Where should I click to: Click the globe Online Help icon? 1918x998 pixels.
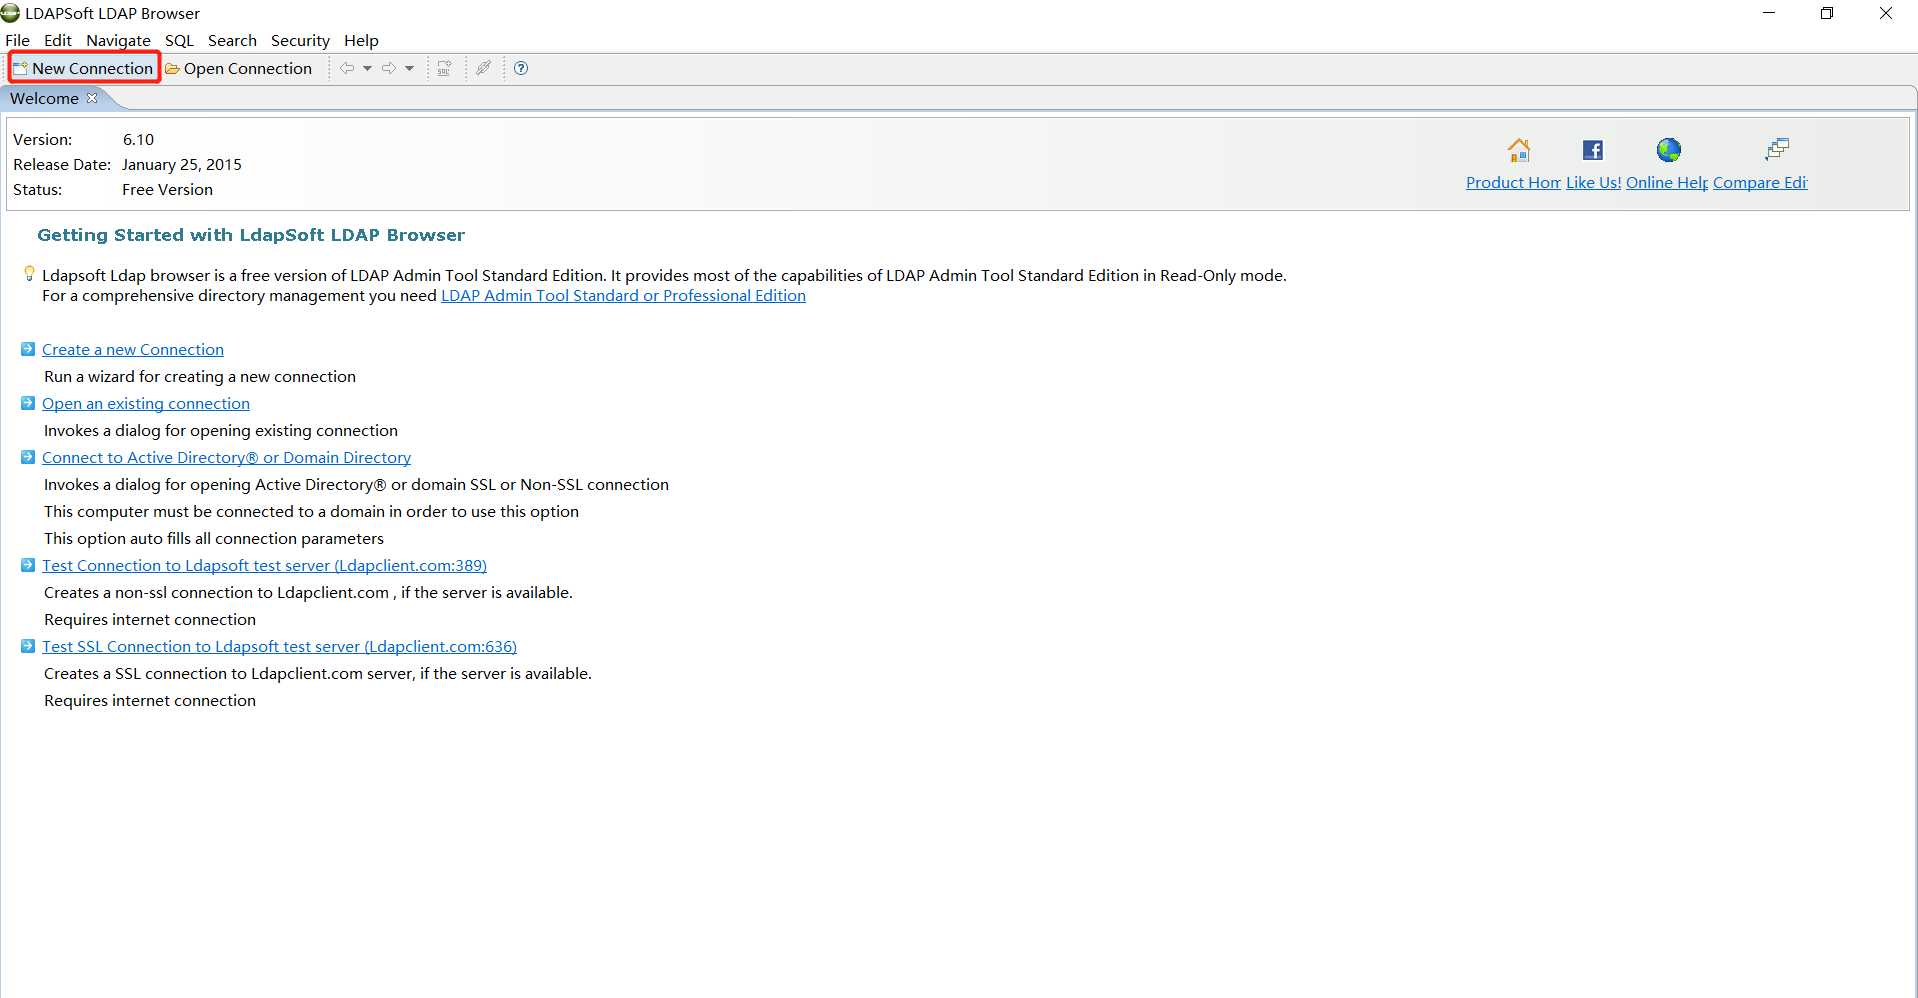click(x=1668, y=150)
